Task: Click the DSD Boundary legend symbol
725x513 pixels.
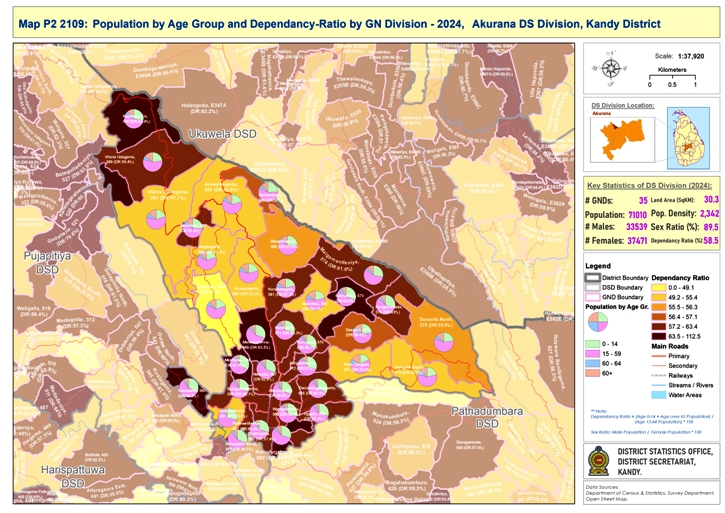Action: tap(593, 287)
